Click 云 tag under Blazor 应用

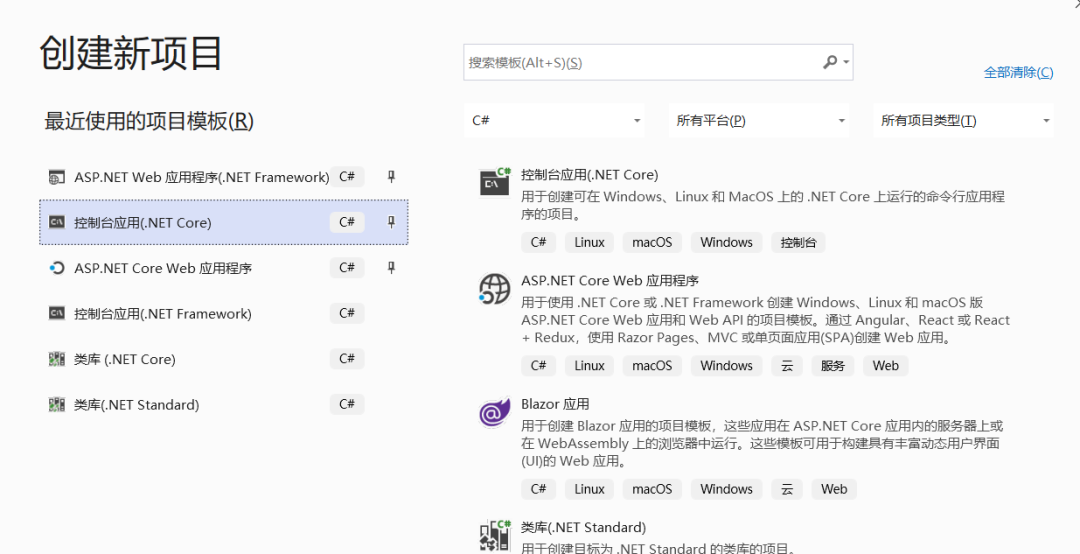(x=787, y=489)
